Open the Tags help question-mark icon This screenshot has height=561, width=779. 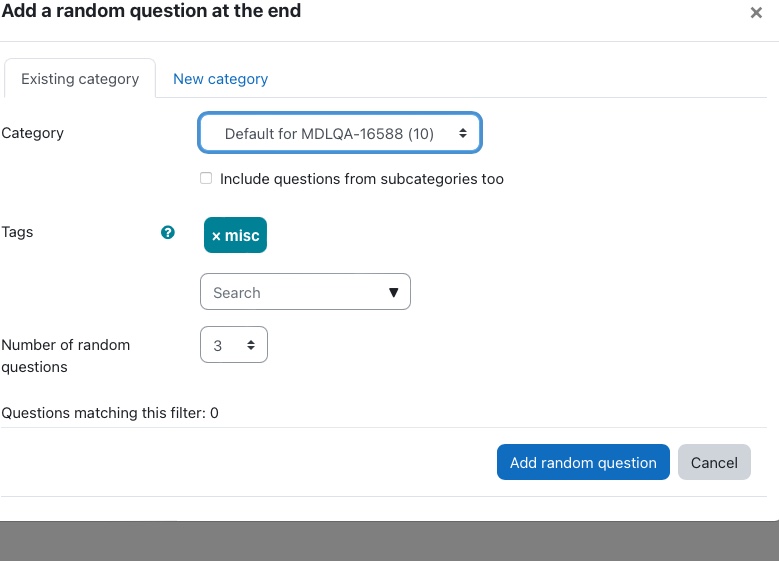point(168,232)
